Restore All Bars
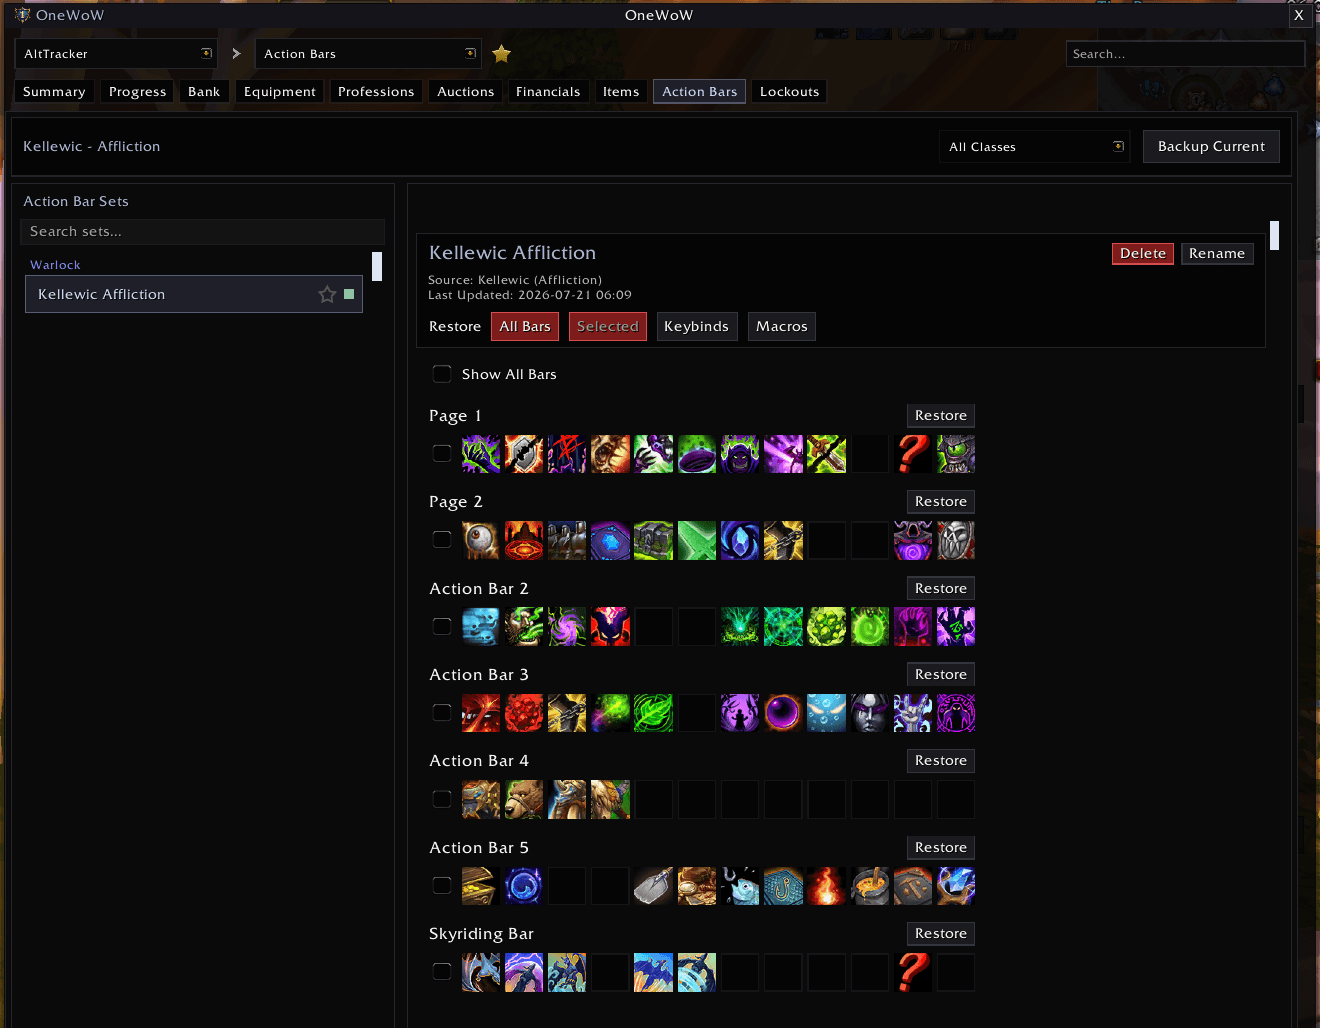The image size is (1320, 1028). [525, 327]
